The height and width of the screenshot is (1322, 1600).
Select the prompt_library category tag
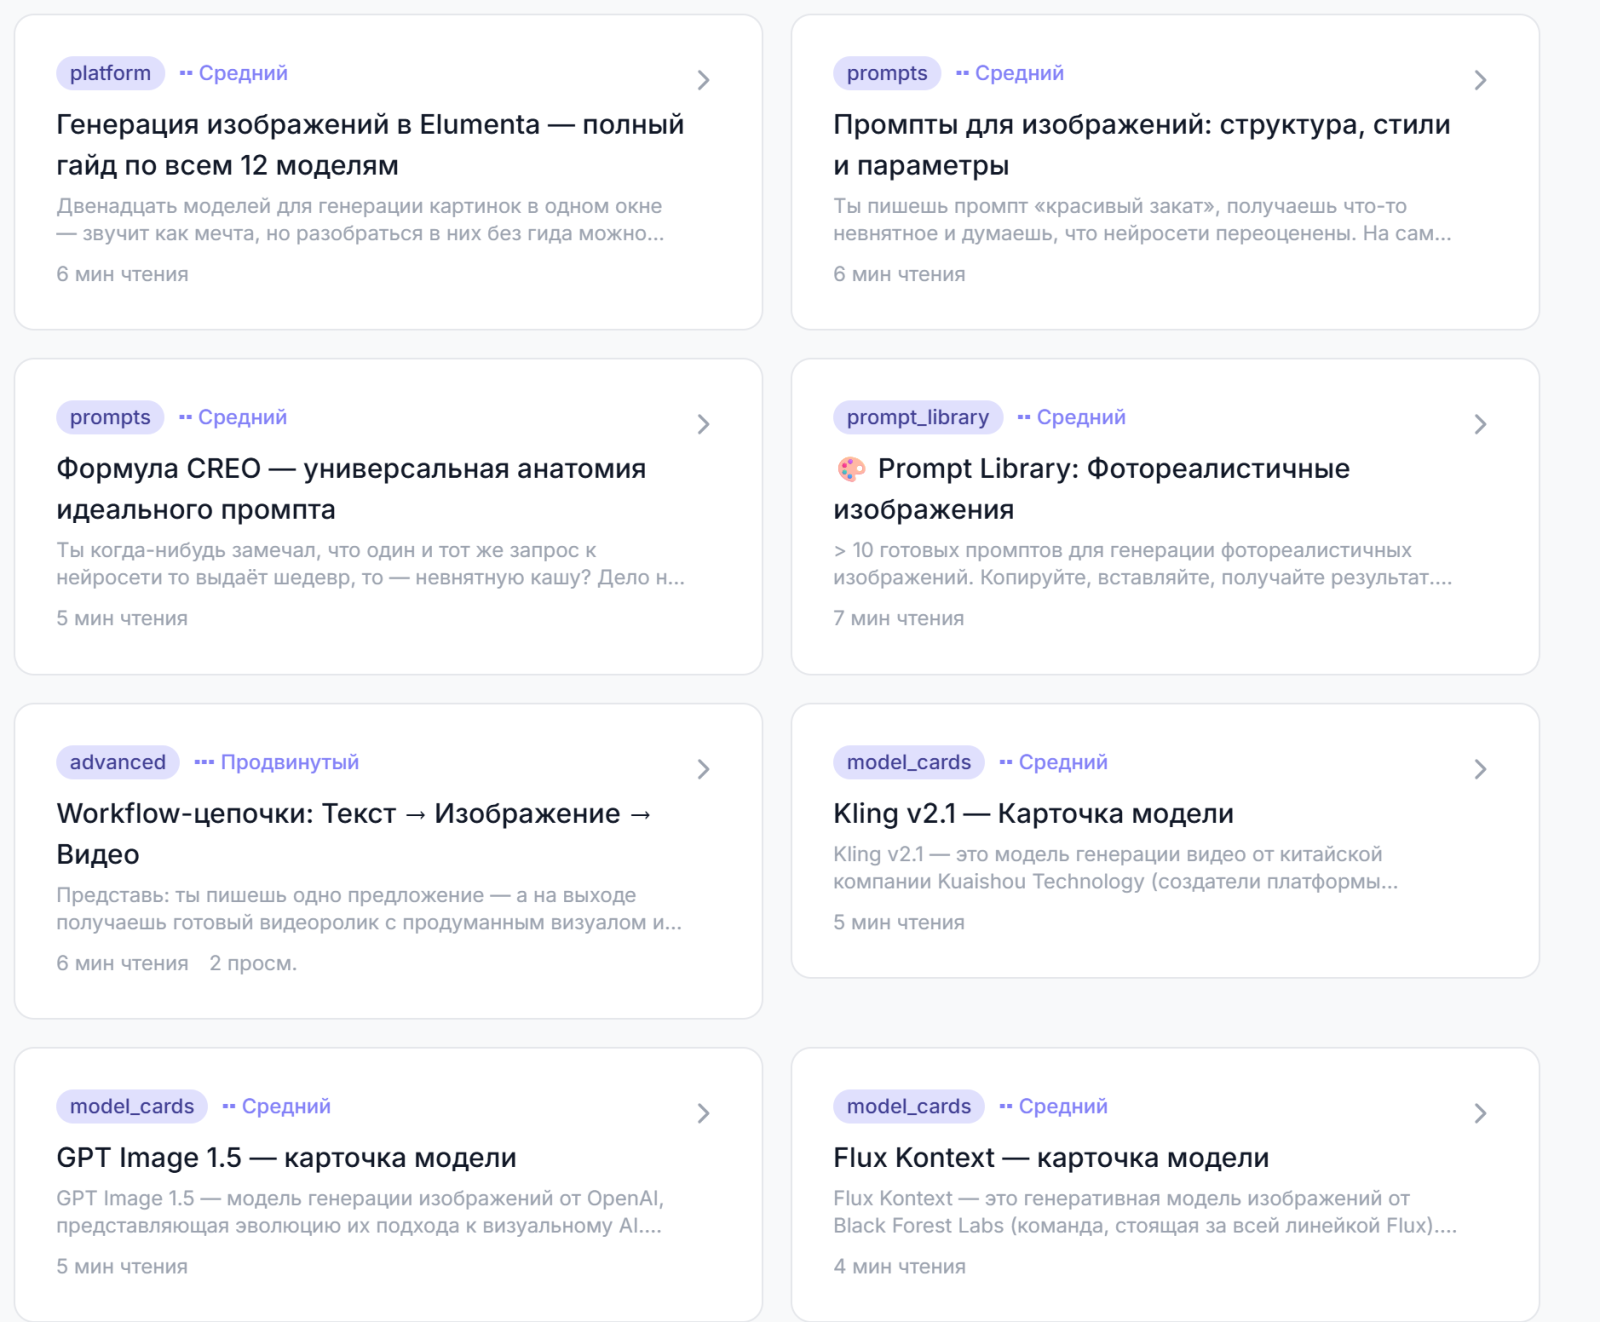918,417
